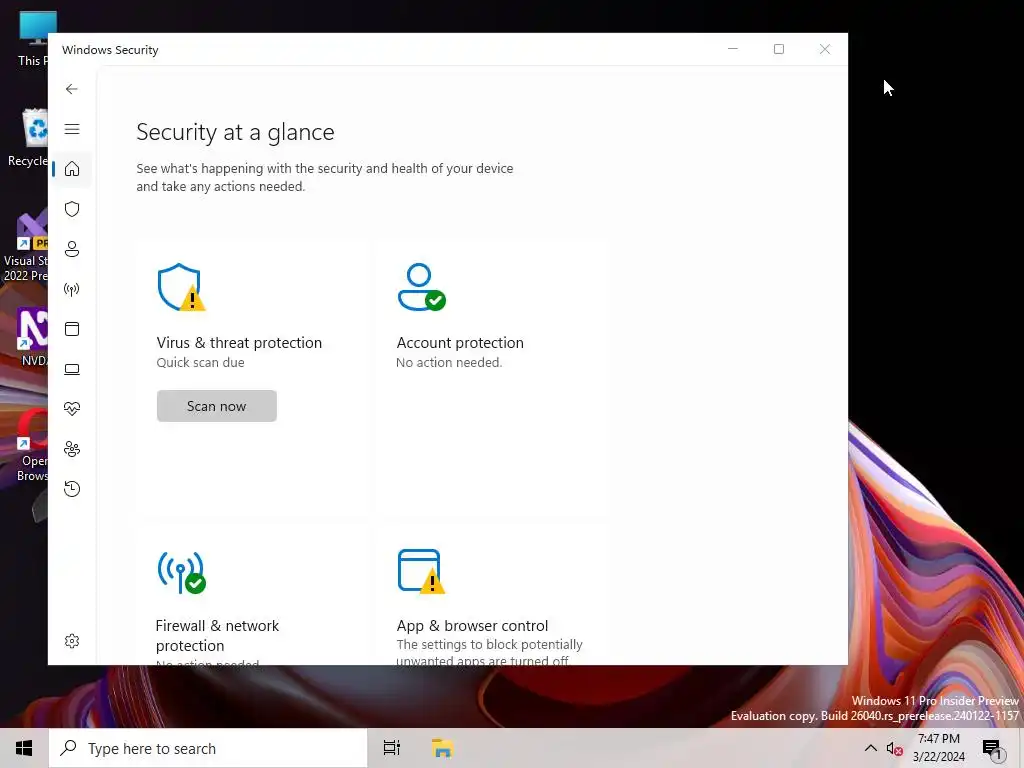Open Account protection person icon in sidebar
Viewport: 1024px width, 768px height.
pos(72,249)
